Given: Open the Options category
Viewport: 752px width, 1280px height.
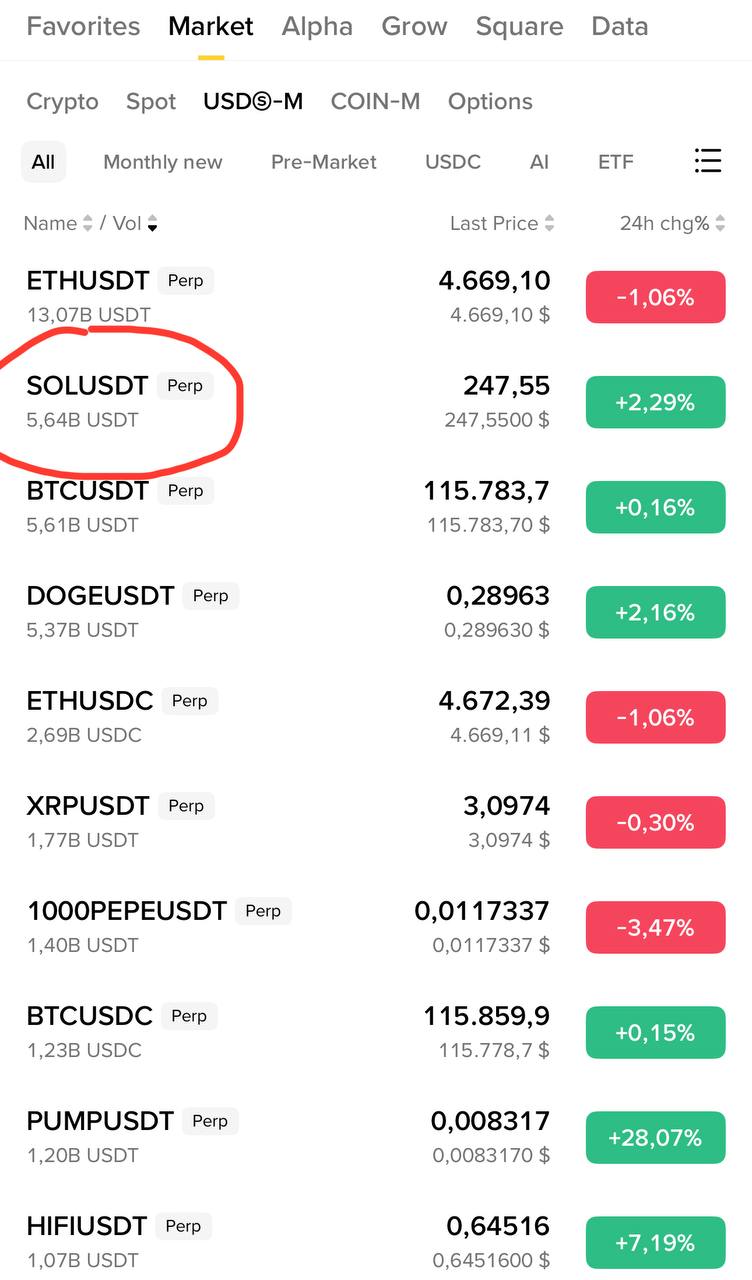Looking at the screenshot, I should 490,102.
